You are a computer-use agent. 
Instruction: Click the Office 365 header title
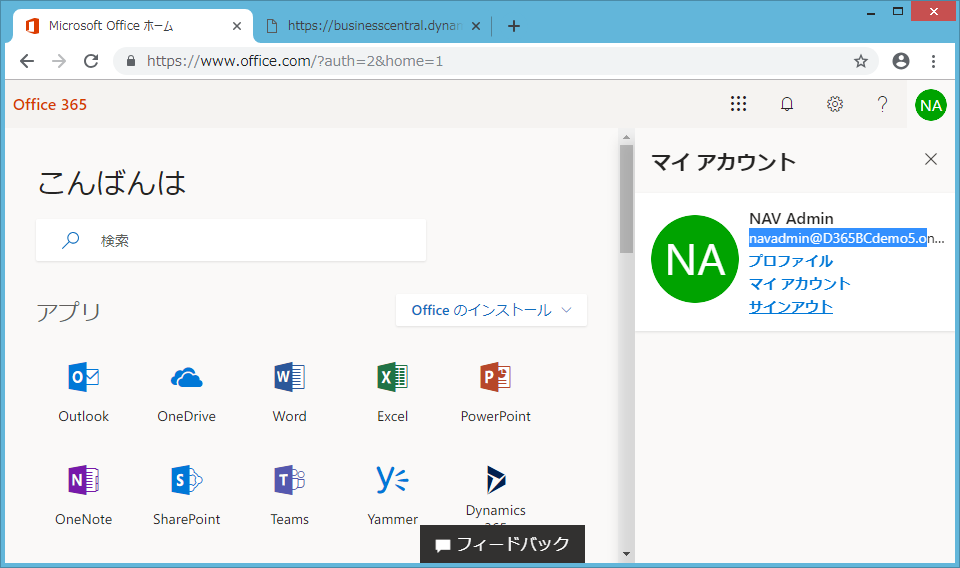pos(50,105)
